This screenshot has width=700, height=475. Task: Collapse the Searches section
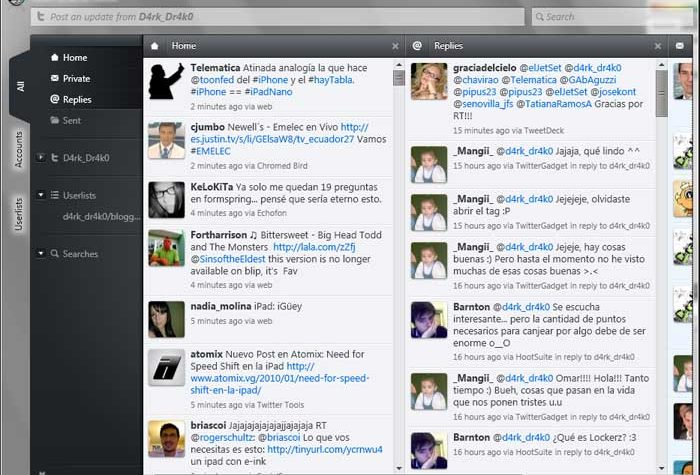[x=41, y=254]
